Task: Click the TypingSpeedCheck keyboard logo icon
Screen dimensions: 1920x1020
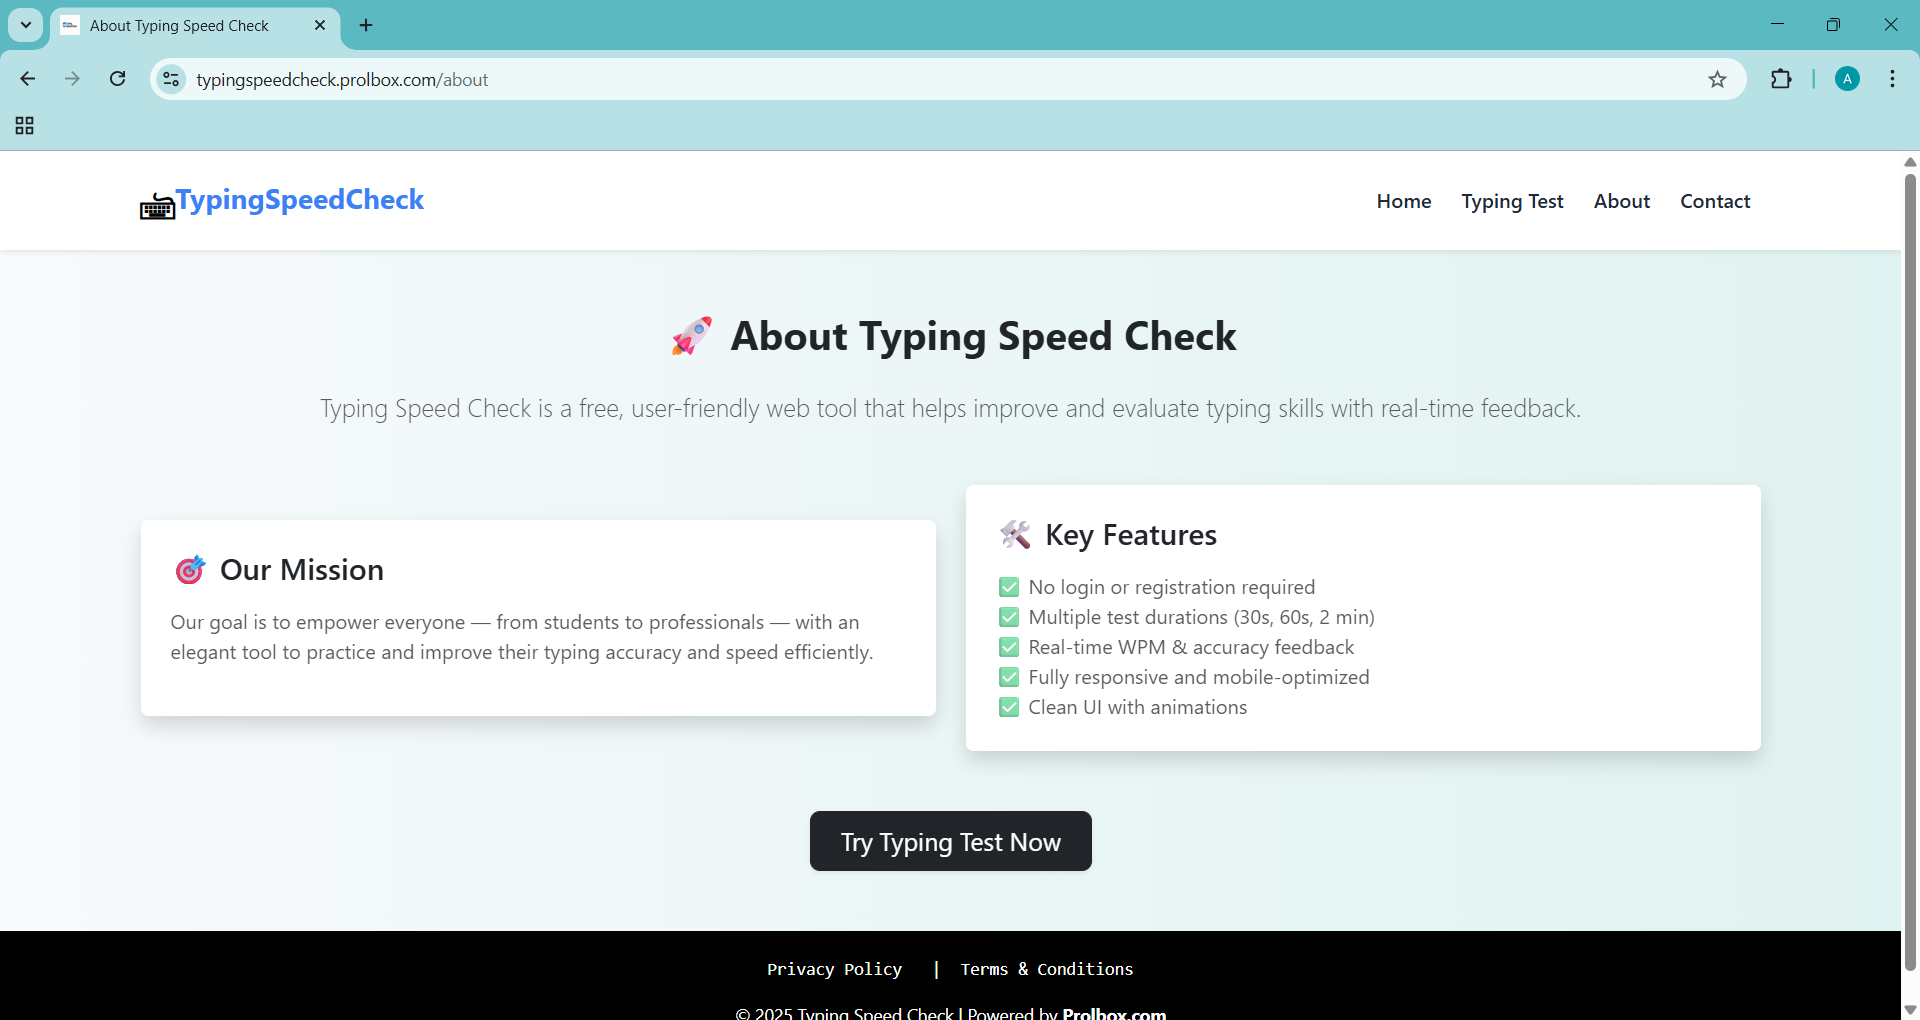Action: 157,206
